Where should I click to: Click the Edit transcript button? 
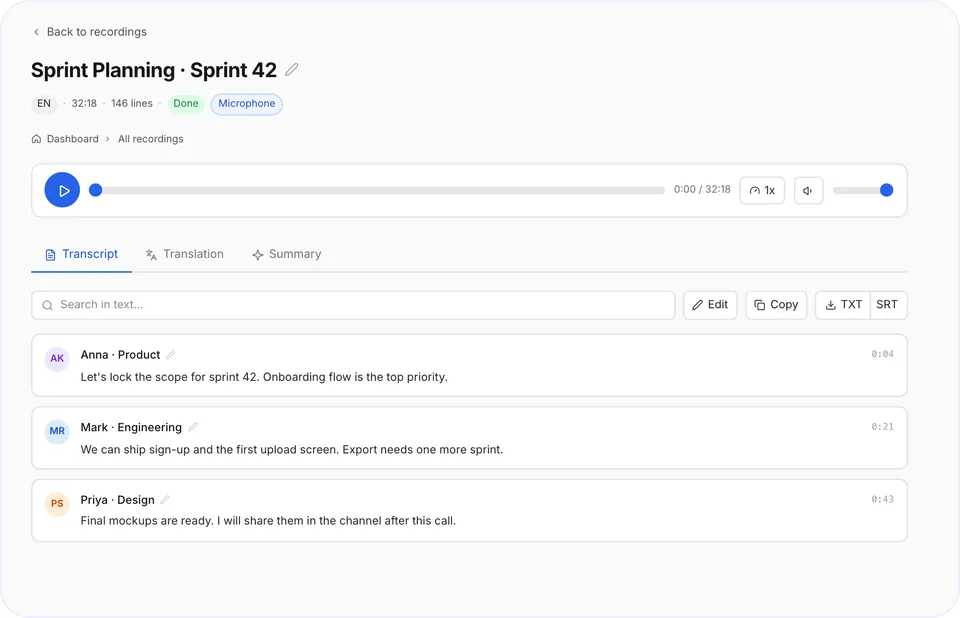point(710,305)
